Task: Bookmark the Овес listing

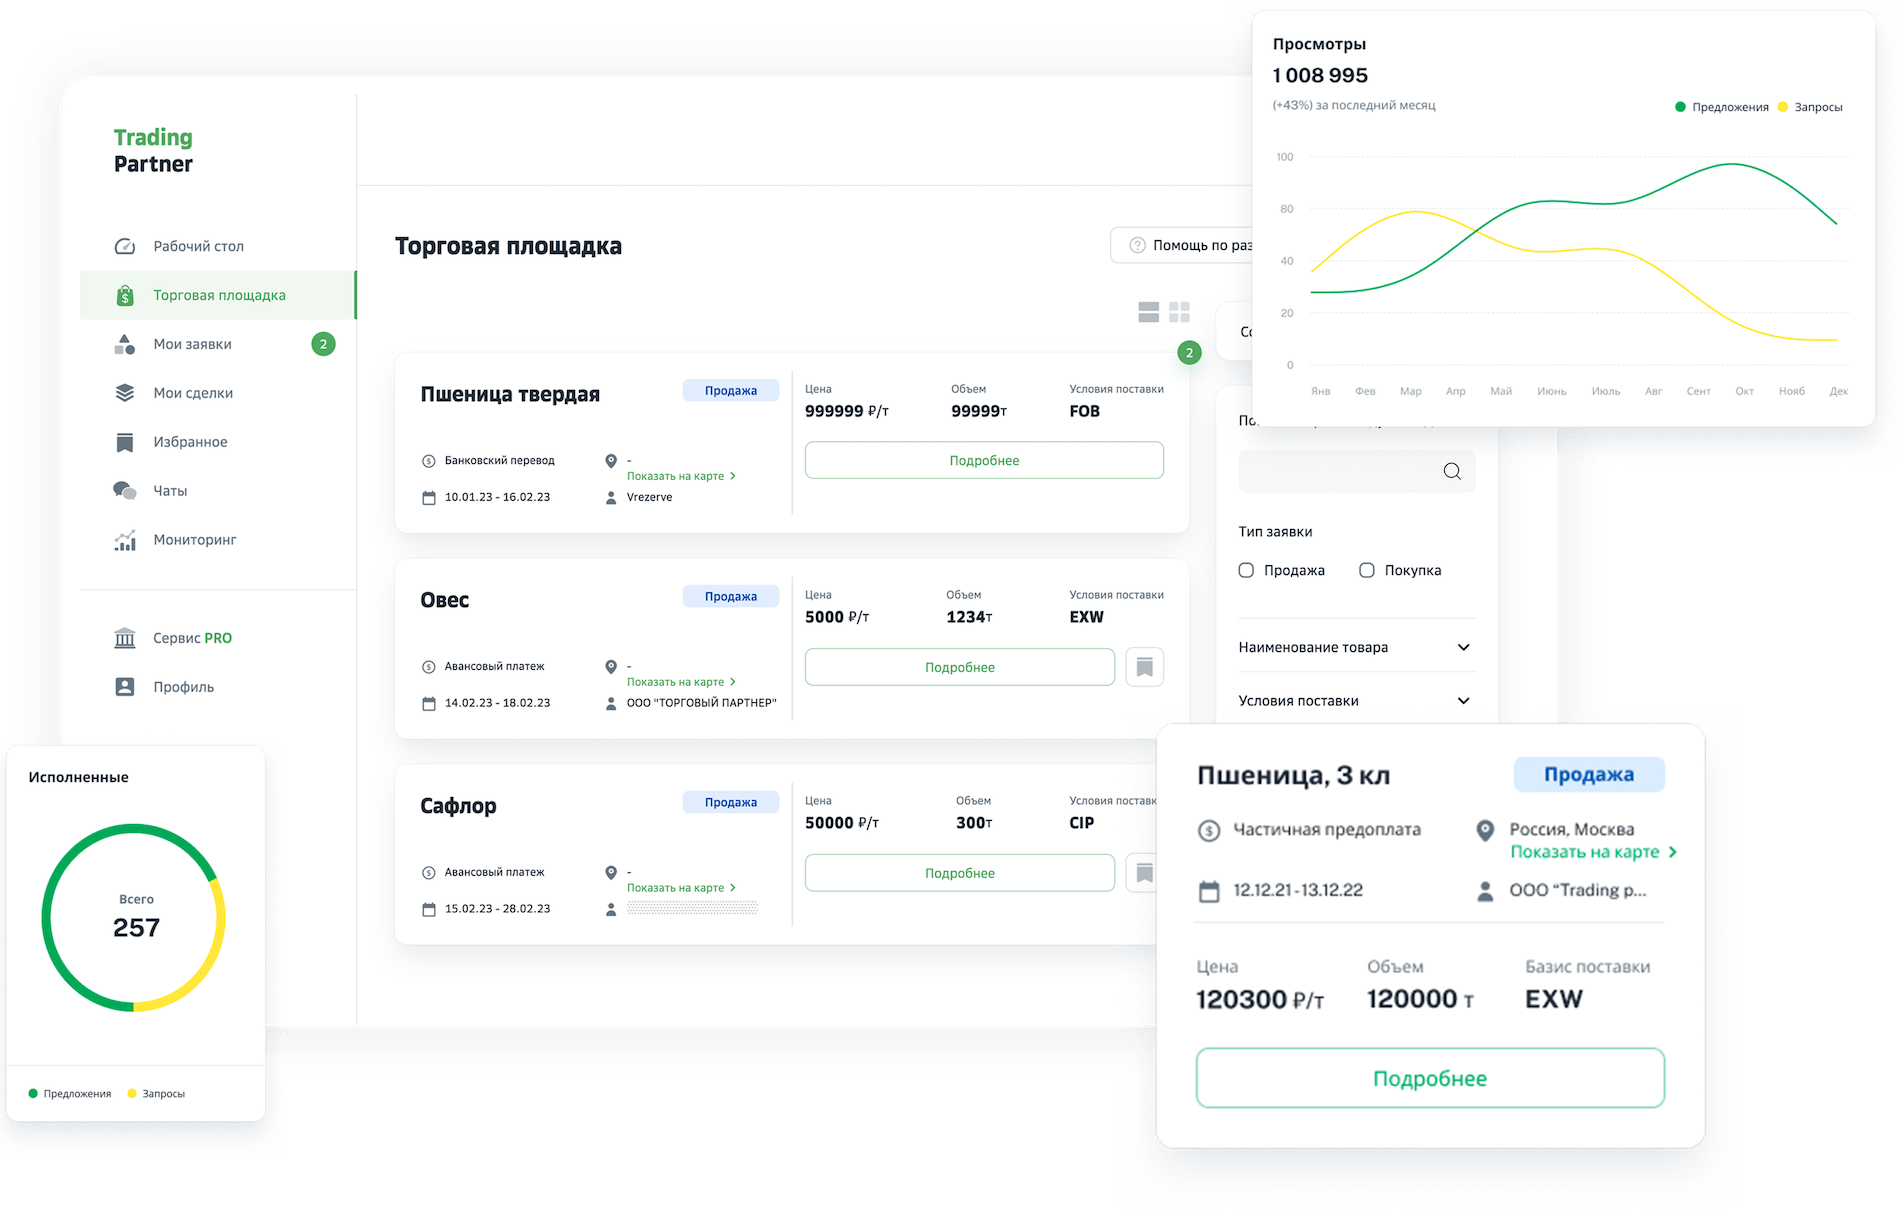Action: (1145, 667)
